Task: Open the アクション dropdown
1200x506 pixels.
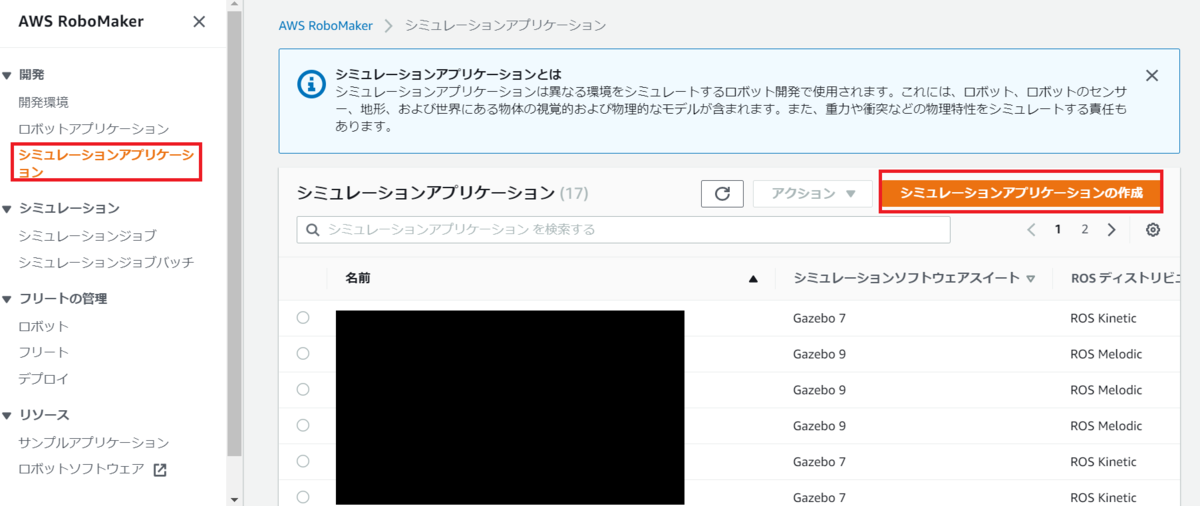Action: pyautogui.click(x=812, y=194)
